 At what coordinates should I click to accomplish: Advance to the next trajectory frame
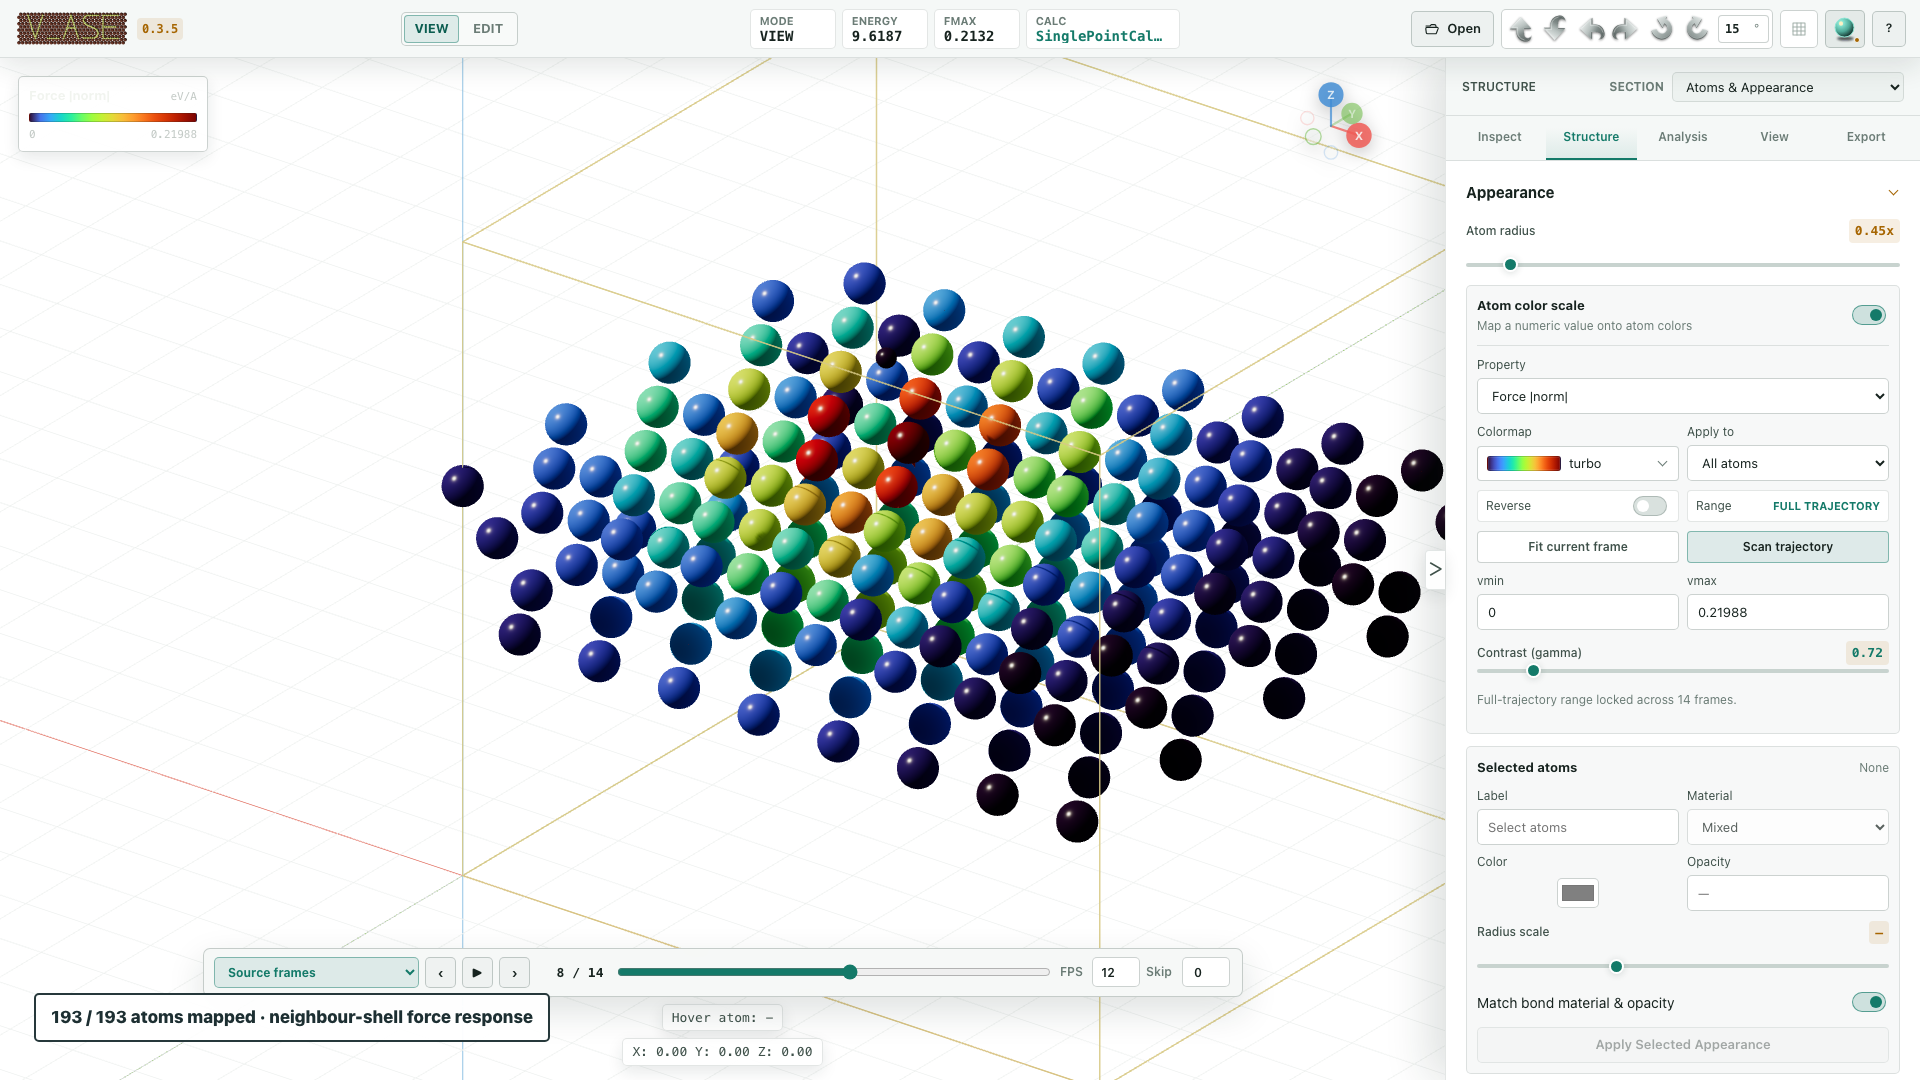514,973
